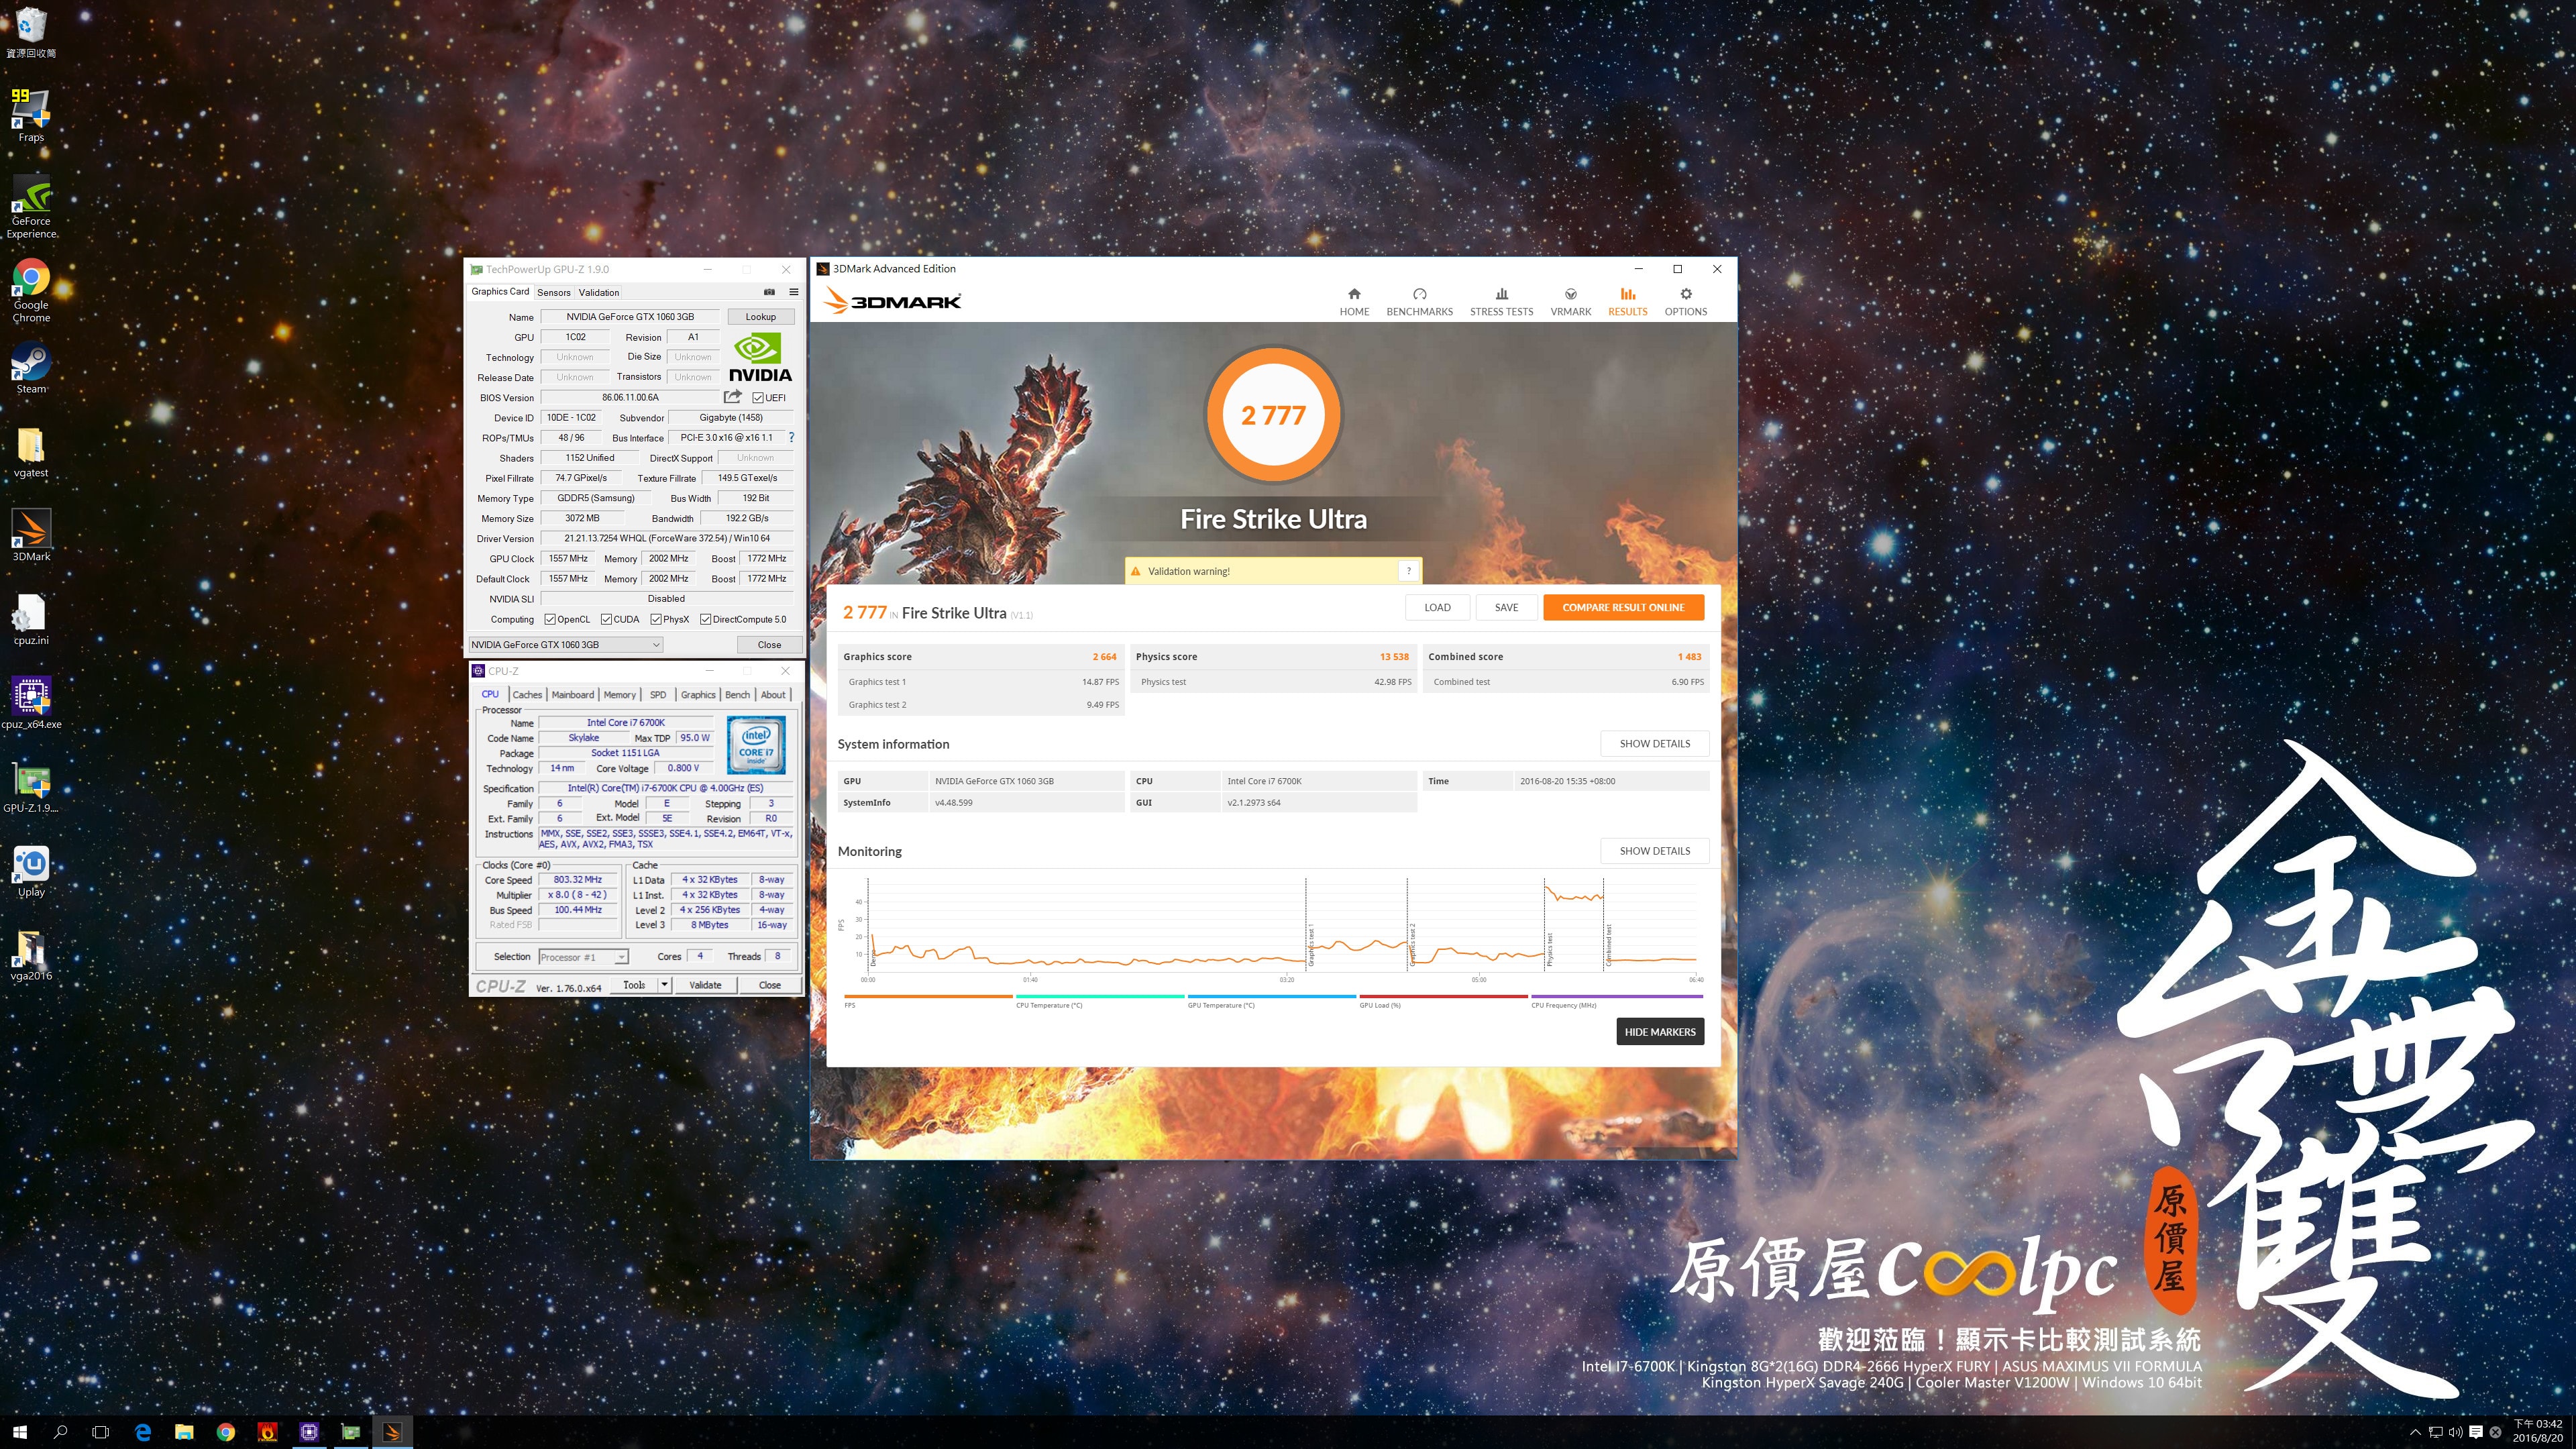Switch to CPU-Z Memory tab

pyautogui.click(x=619, y=695)
